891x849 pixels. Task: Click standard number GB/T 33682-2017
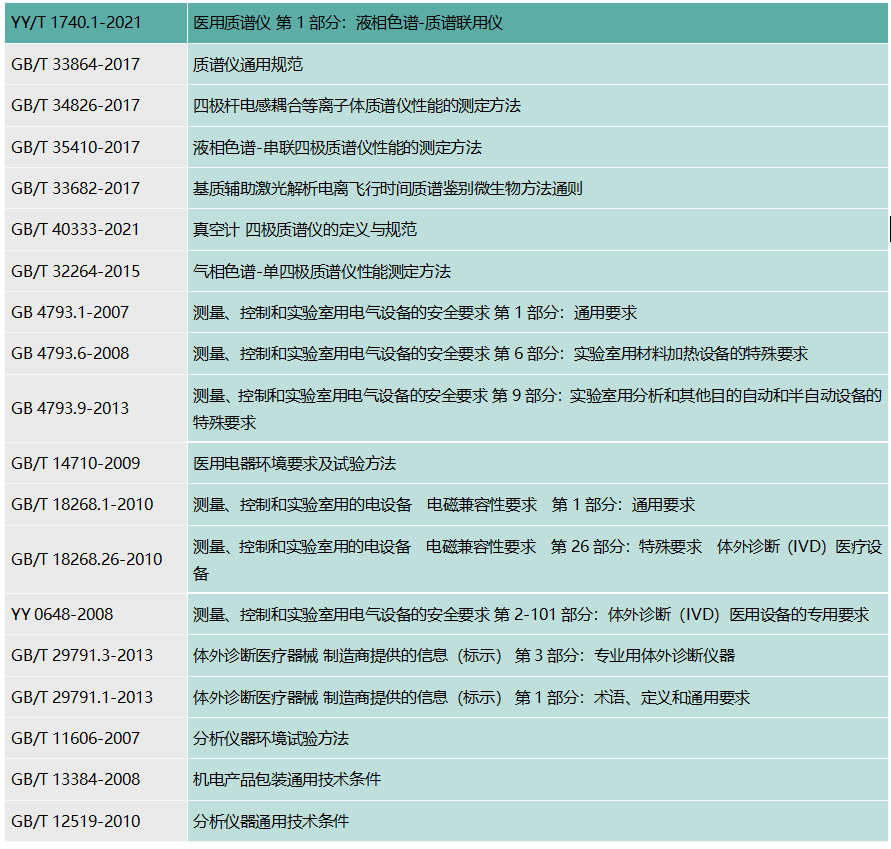[76, 189]
